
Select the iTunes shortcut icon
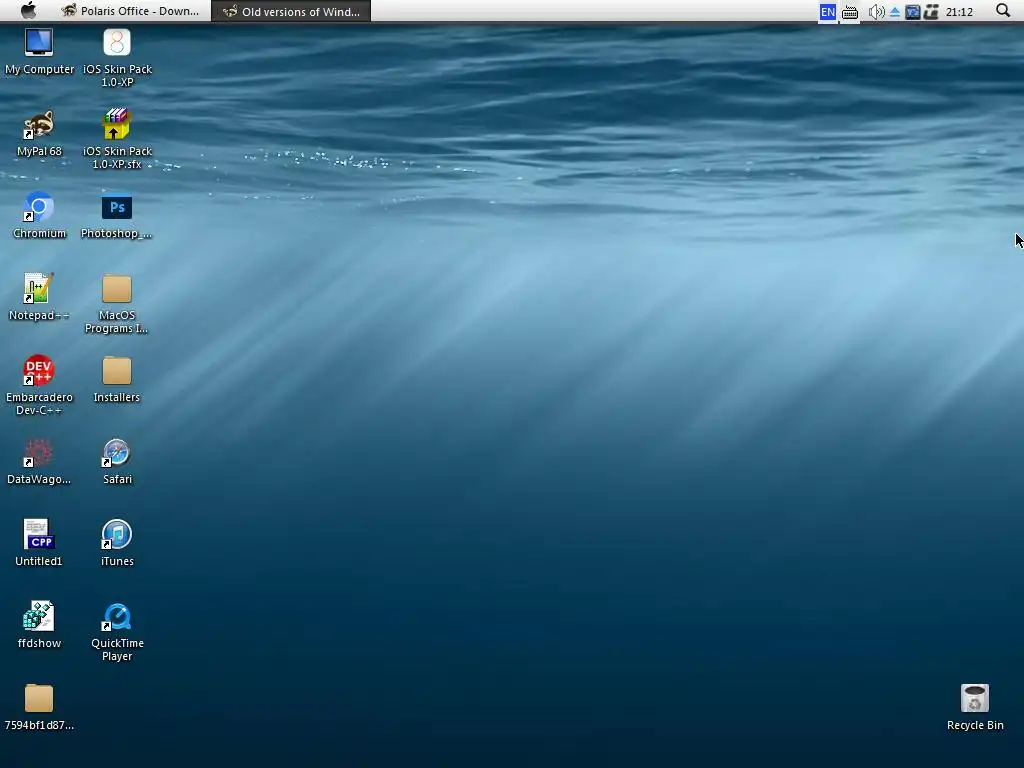point(117,544)
